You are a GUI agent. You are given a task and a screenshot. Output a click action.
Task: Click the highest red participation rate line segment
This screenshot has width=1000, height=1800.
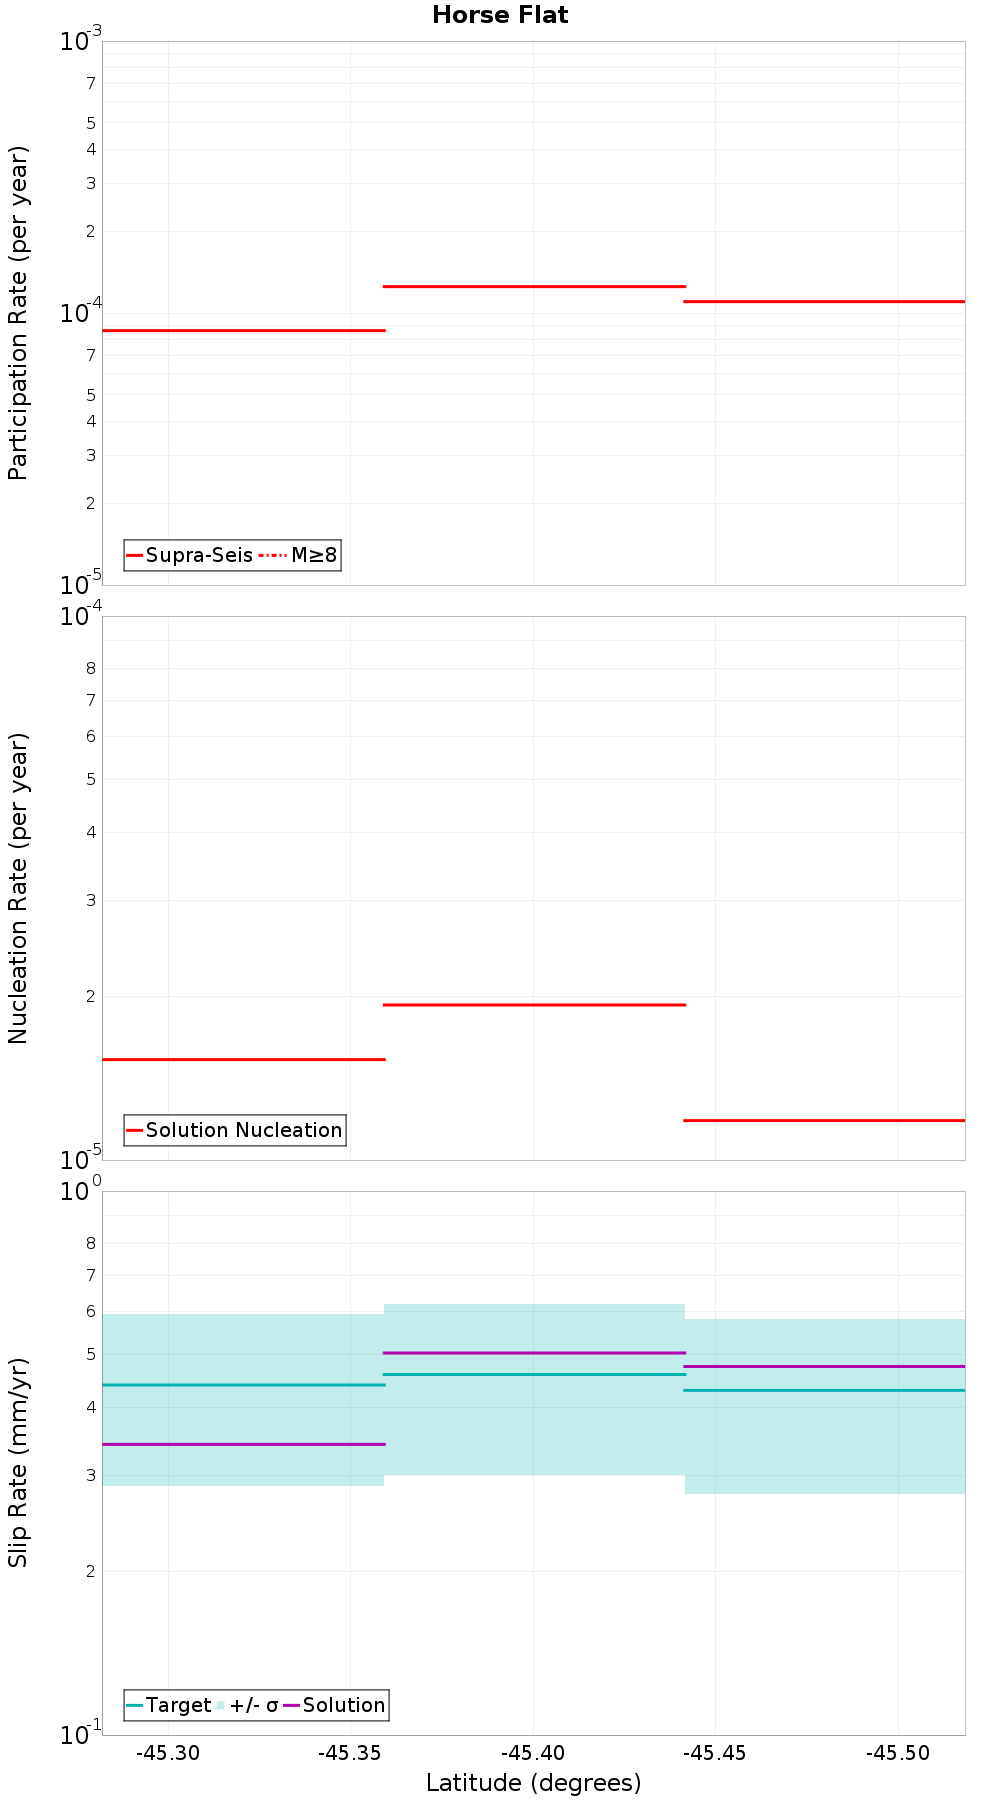[x=534, y=287]
